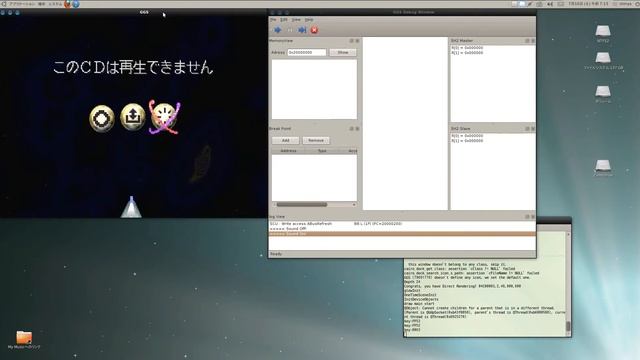Select the SCU write access log line
Screen dimensions: 640x360
click(402, 224)
